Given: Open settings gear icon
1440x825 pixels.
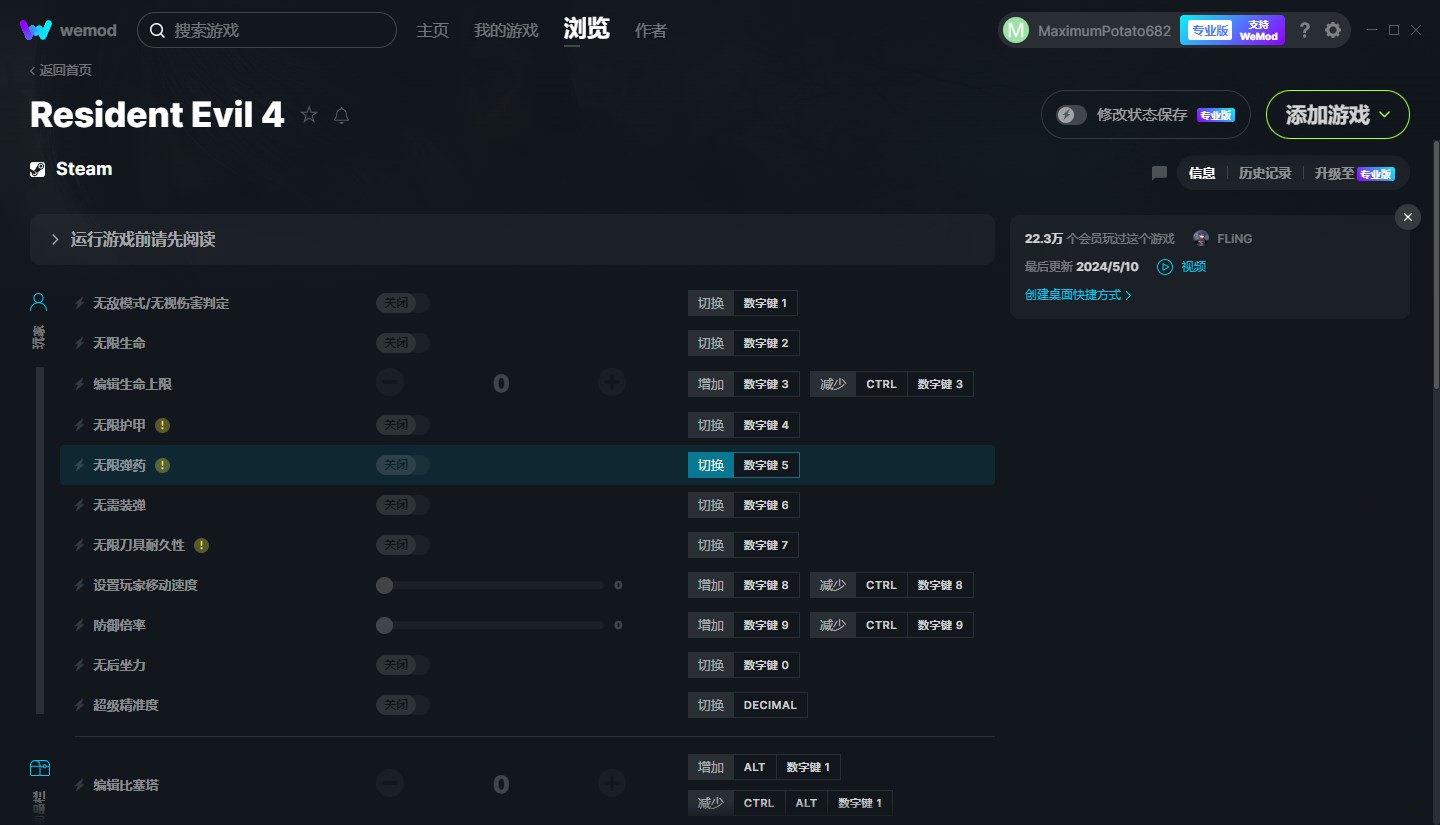Looking at the screenshot, I should tap(1333, 30).
